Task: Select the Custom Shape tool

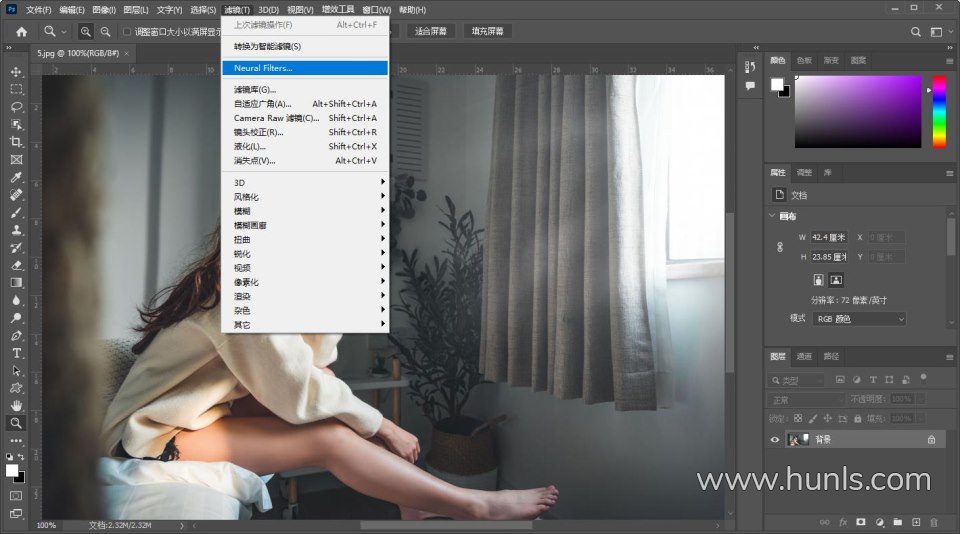Action: point(17,388)
